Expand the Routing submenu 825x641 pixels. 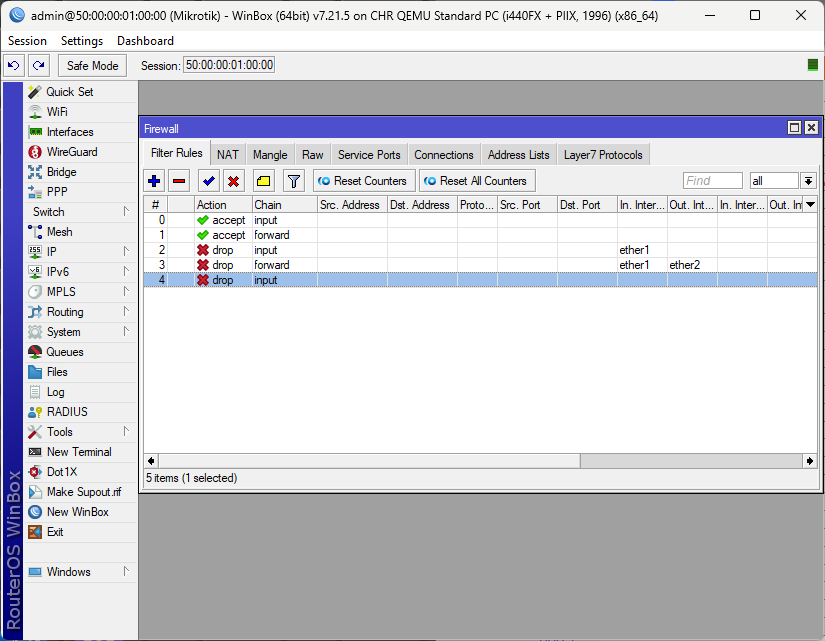tap(81, 312)
